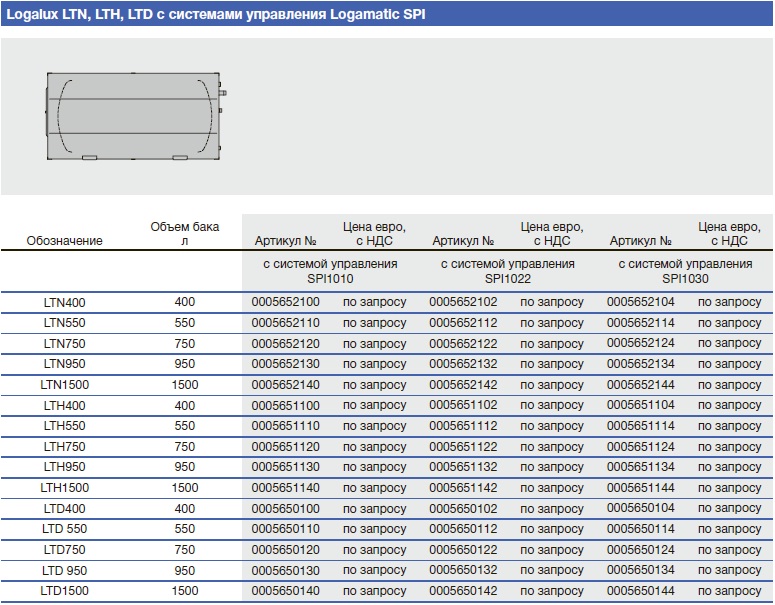Click the 750 volume cell in LTN750 row
Image resolution: width=775 pixels, height=605 pixels.
pos(185,344)
